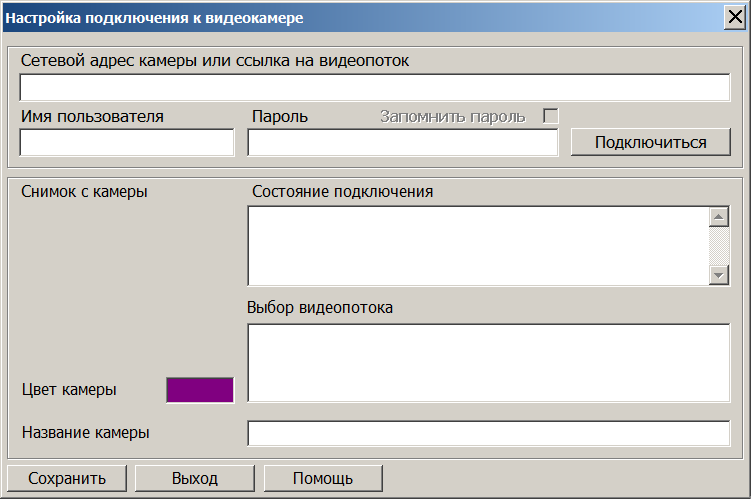Viewport: 751px width, 499px height.
Task: Click the camera network address field
Action: click(x=374, y=87)
